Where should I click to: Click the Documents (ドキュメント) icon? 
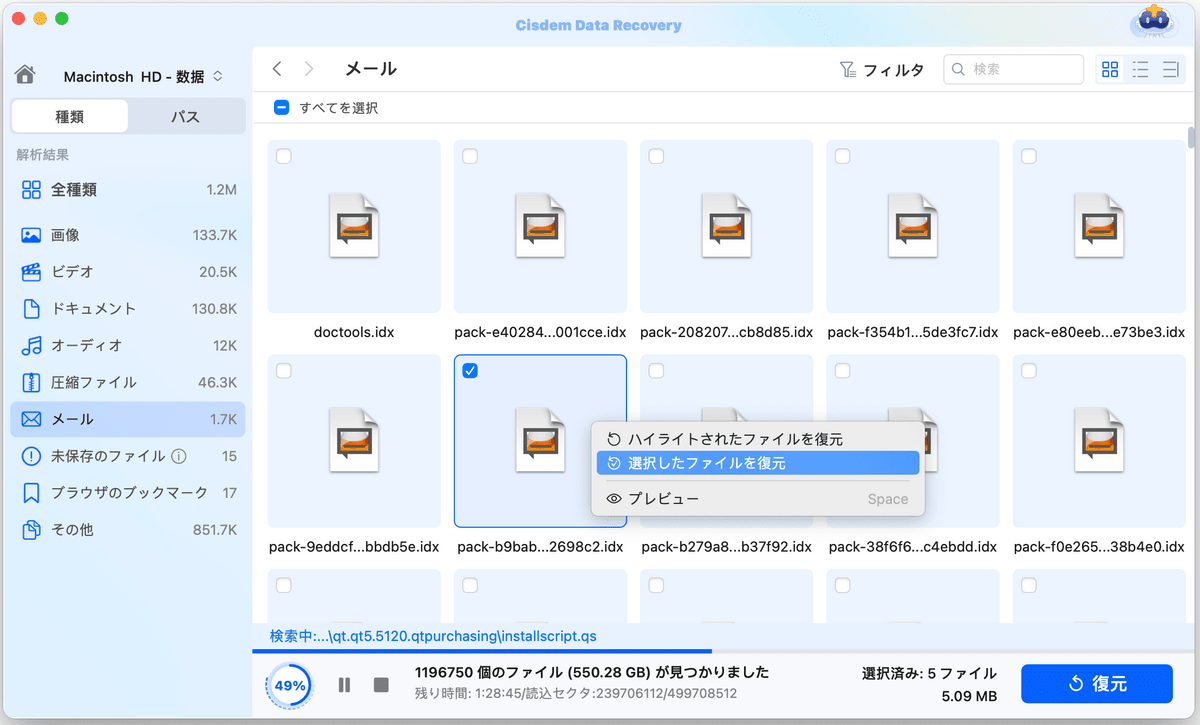31,309
